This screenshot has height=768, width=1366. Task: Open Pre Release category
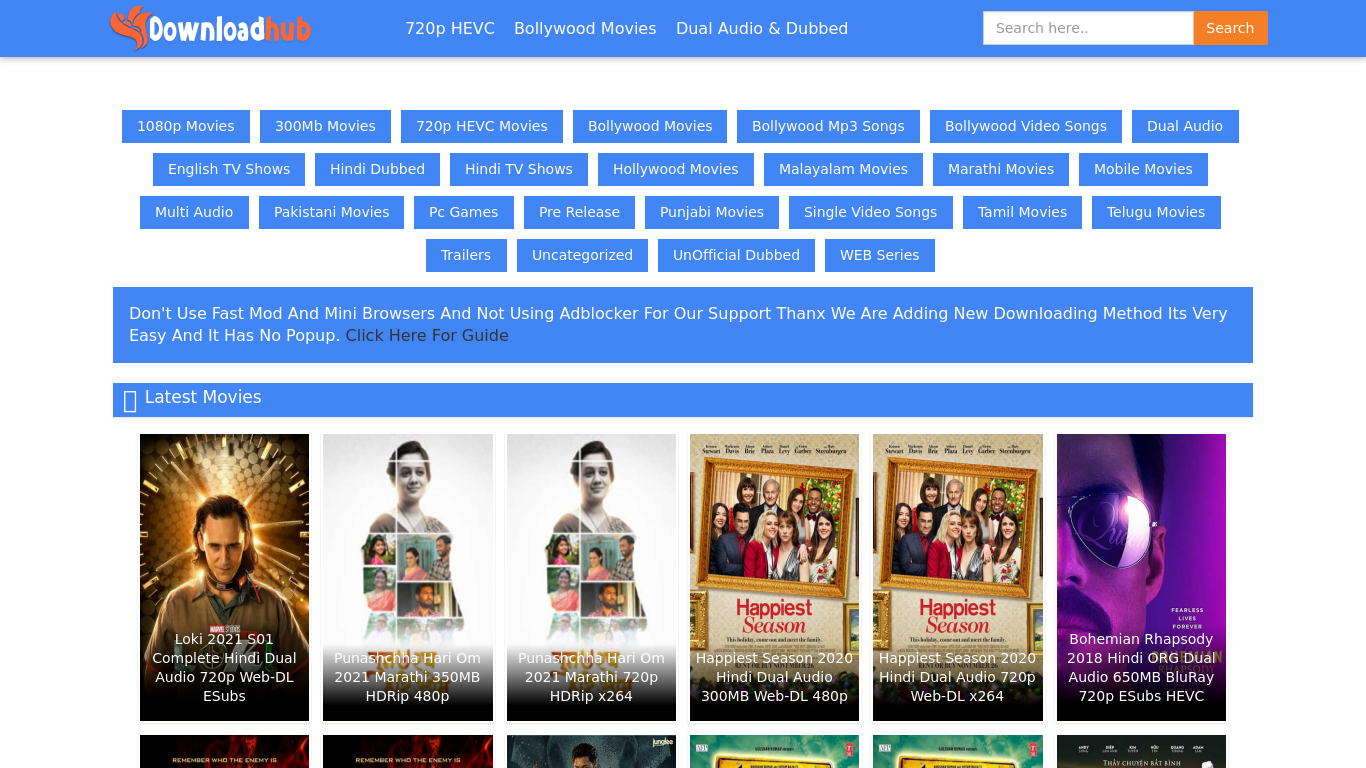pyautogui.click(x=579, y=212)
